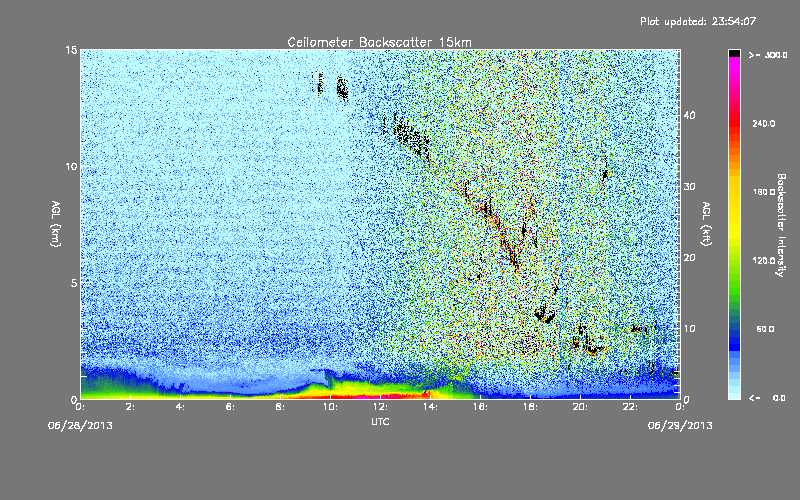The width and height of the screenshot is (800, 500).
Task: Click the start date '06/28/2013'
Action: tap(80, 426)
